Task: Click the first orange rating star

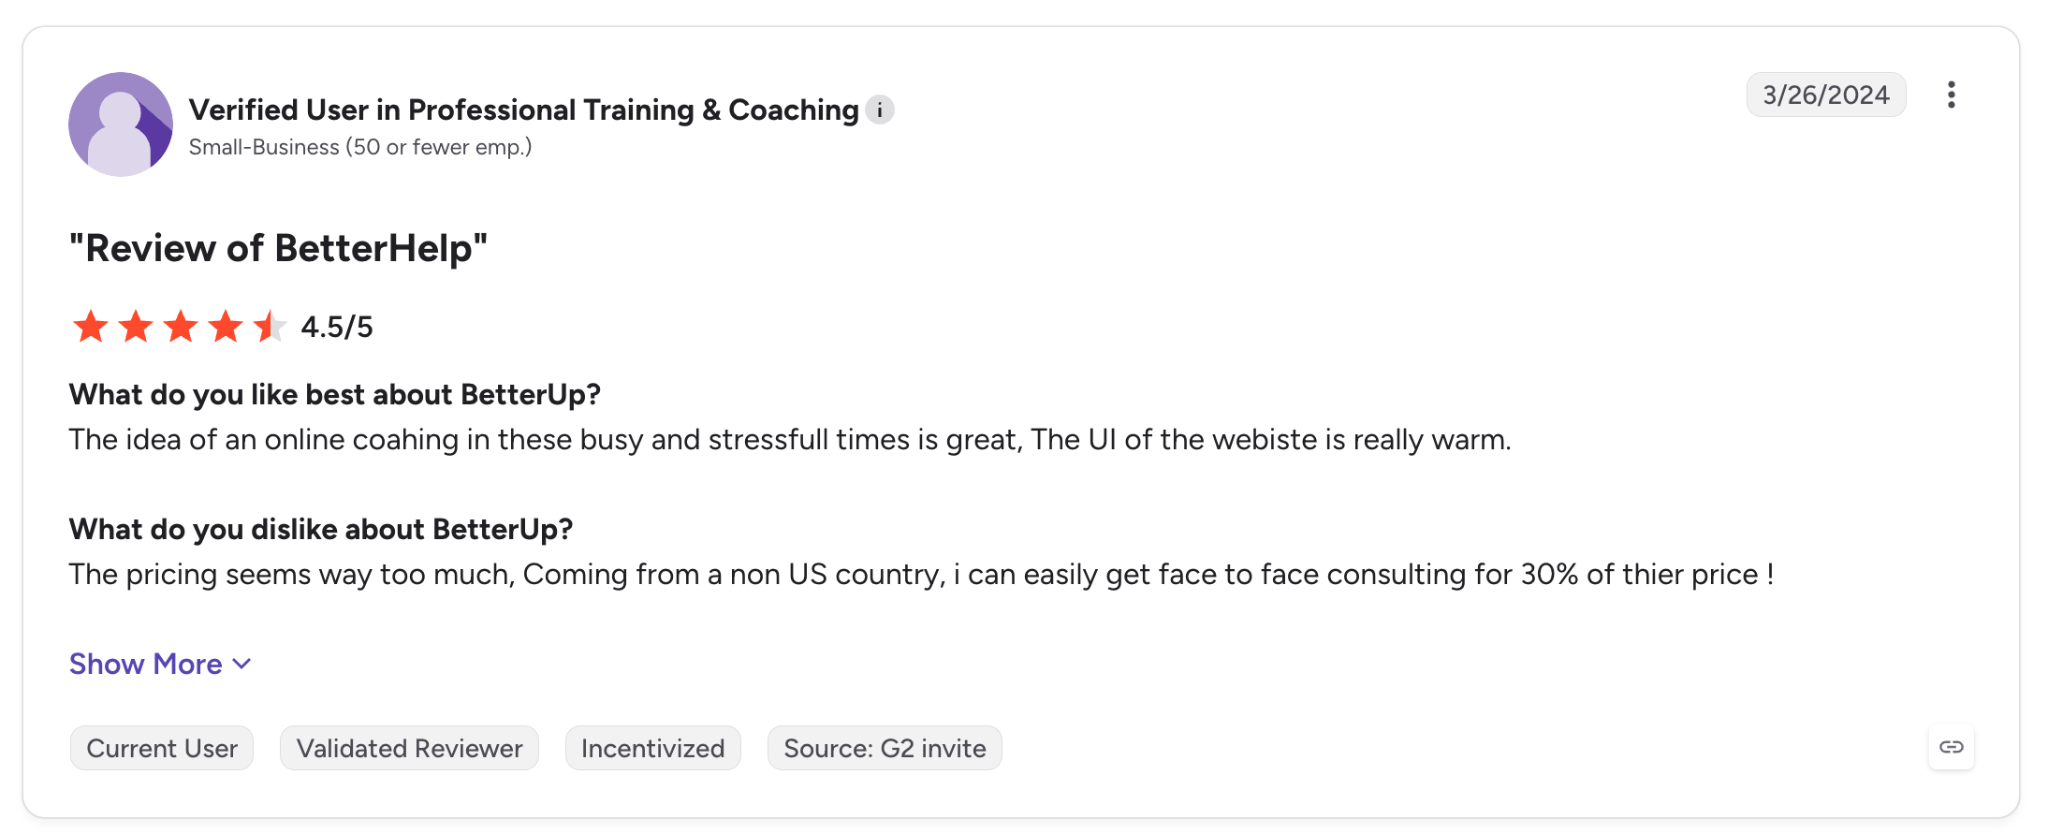Action: [x=90, y=326]
